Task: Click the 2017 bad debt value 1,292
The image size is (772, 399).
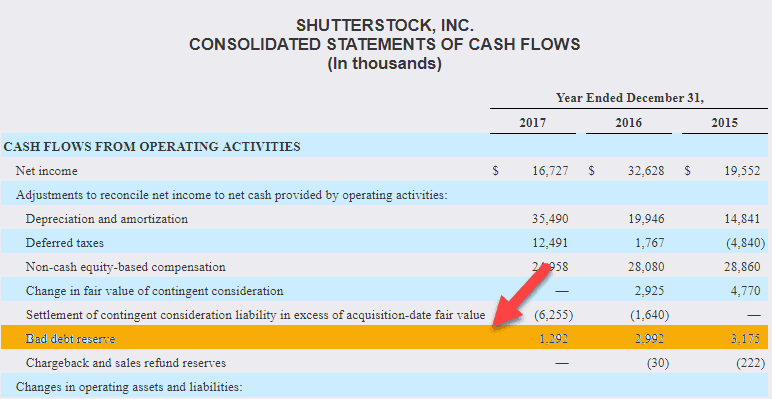Action: (553, 339)
